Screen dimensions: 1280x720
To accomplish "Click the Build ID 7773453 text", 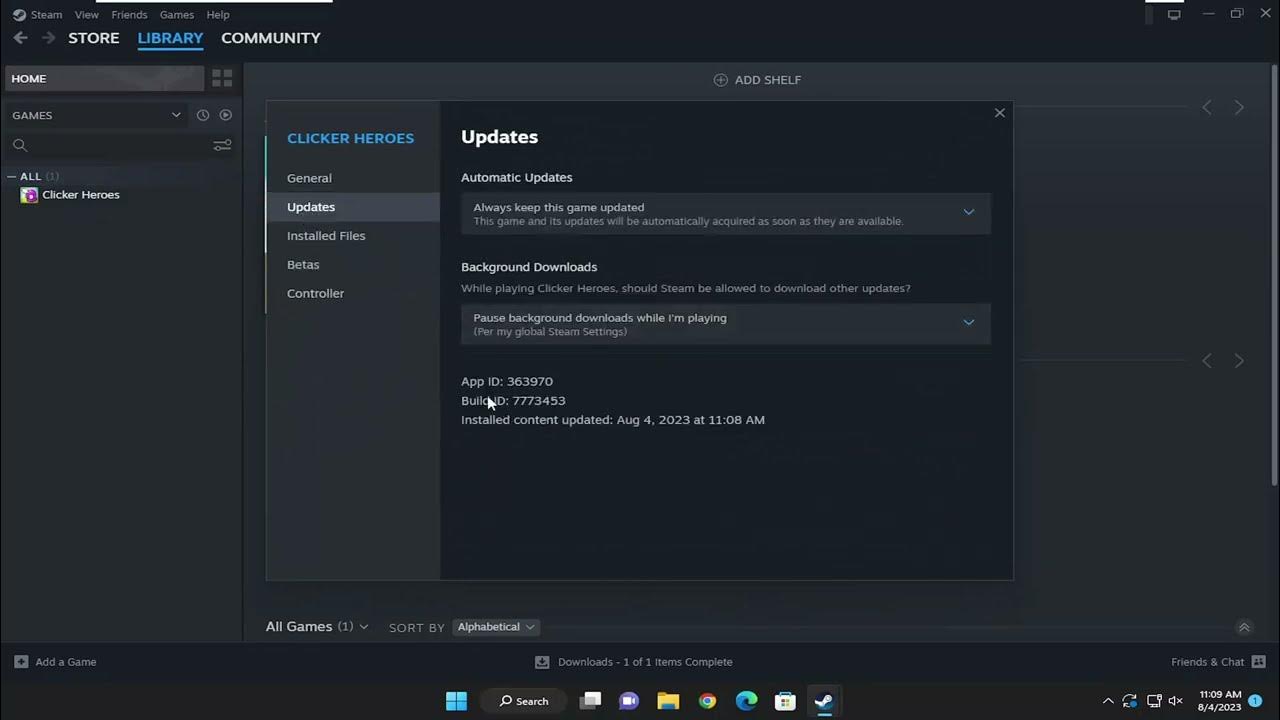I will pos(513,400).
